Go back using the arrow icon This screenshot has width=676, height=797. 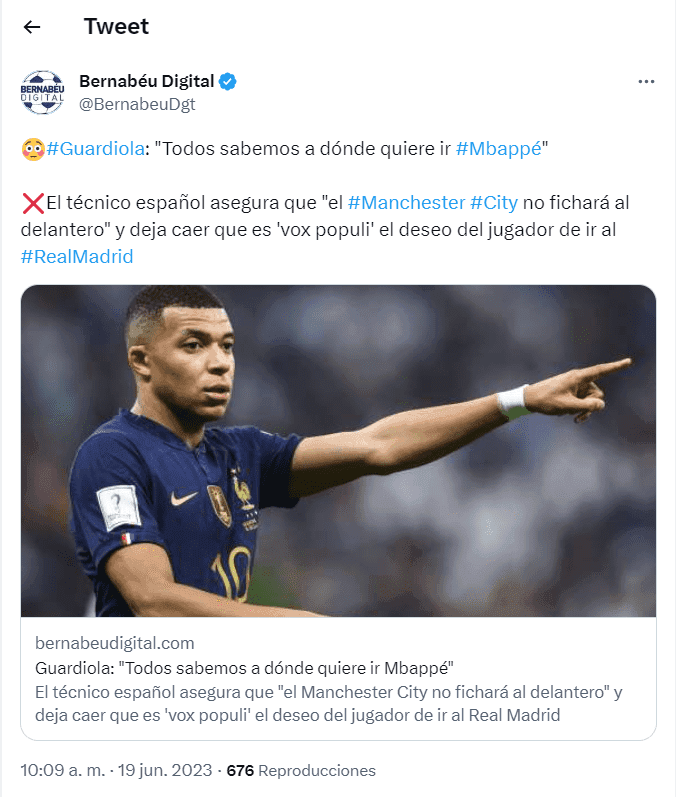point(32,27)
